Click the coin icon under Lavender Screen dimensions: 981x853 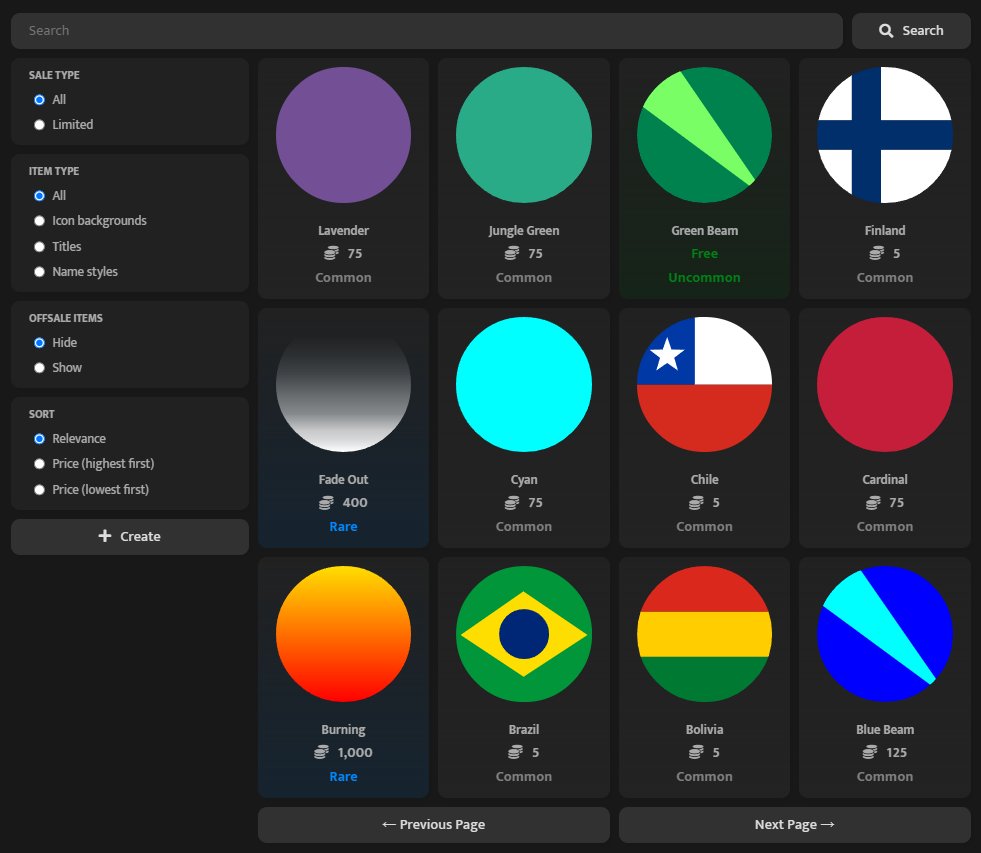[331, 253]
